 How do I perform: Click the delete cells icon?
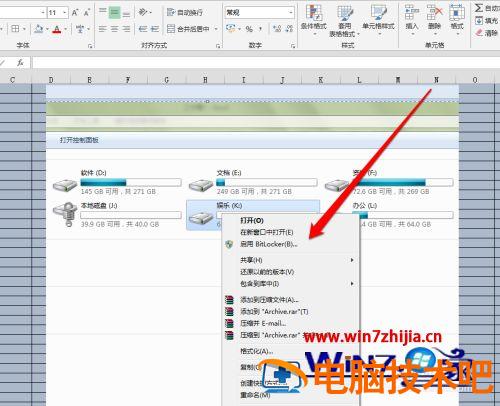point(434,17)
